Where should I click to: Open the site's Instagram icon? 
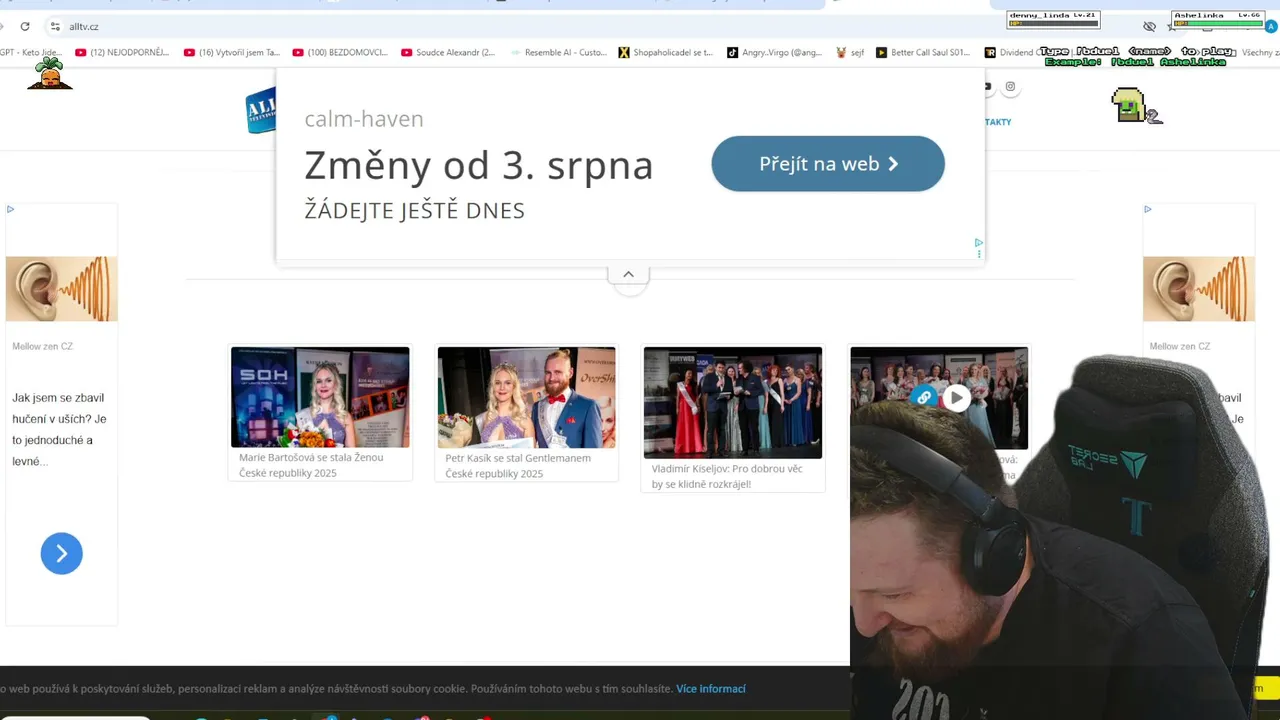(1010, 86)
